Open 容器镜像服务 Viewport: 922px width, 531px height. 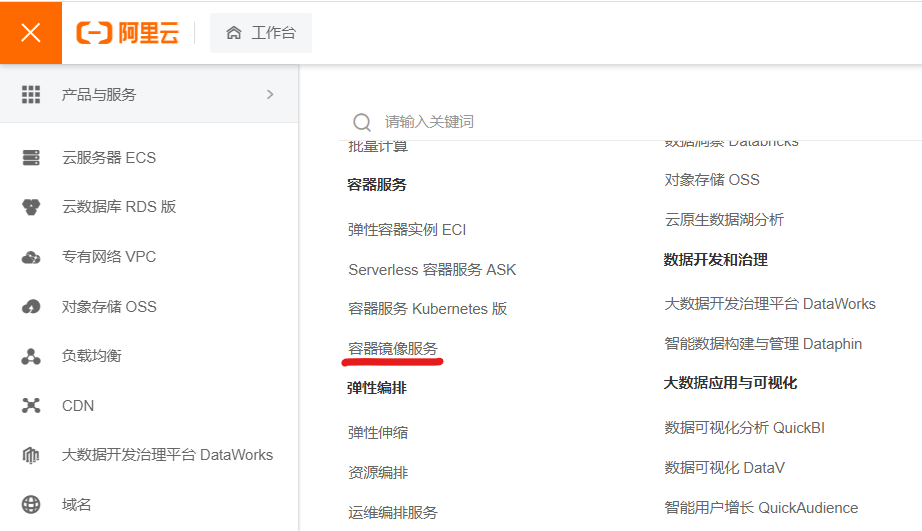tap(393, 349)
